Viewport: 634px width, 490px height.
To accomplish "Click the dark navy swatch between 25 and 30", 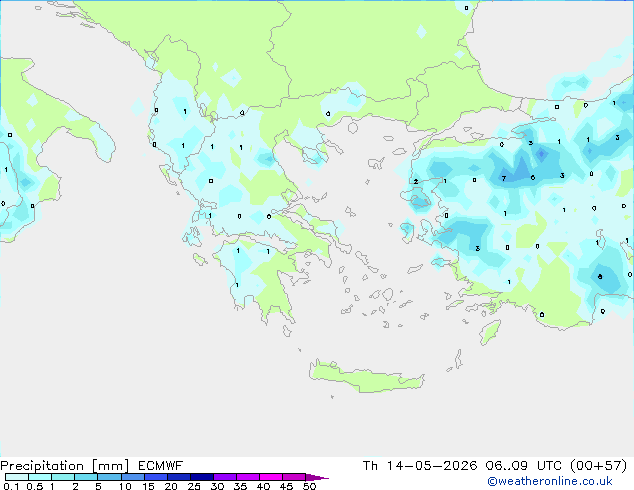I will [x=201, y=477].
